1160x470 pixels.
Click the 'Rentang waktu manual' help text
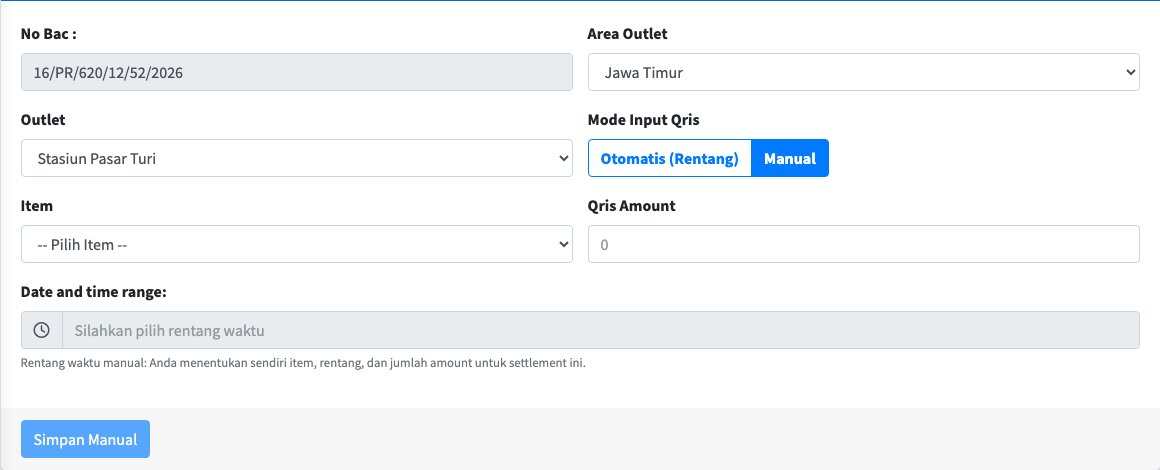point(303,363)
